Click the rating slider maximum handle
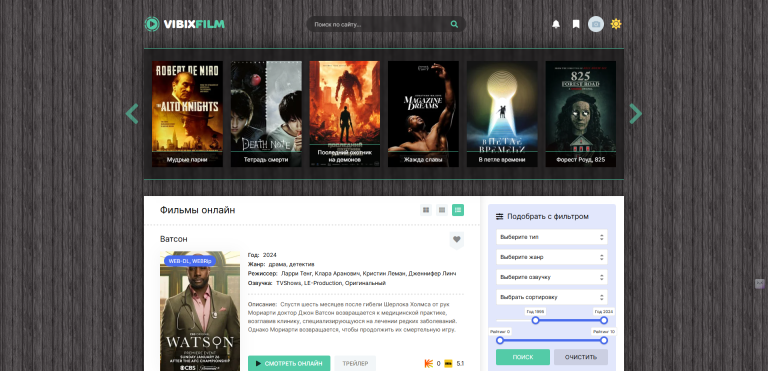Image resolution: width=768 pixels, height=371 pixels. (604, 340)
